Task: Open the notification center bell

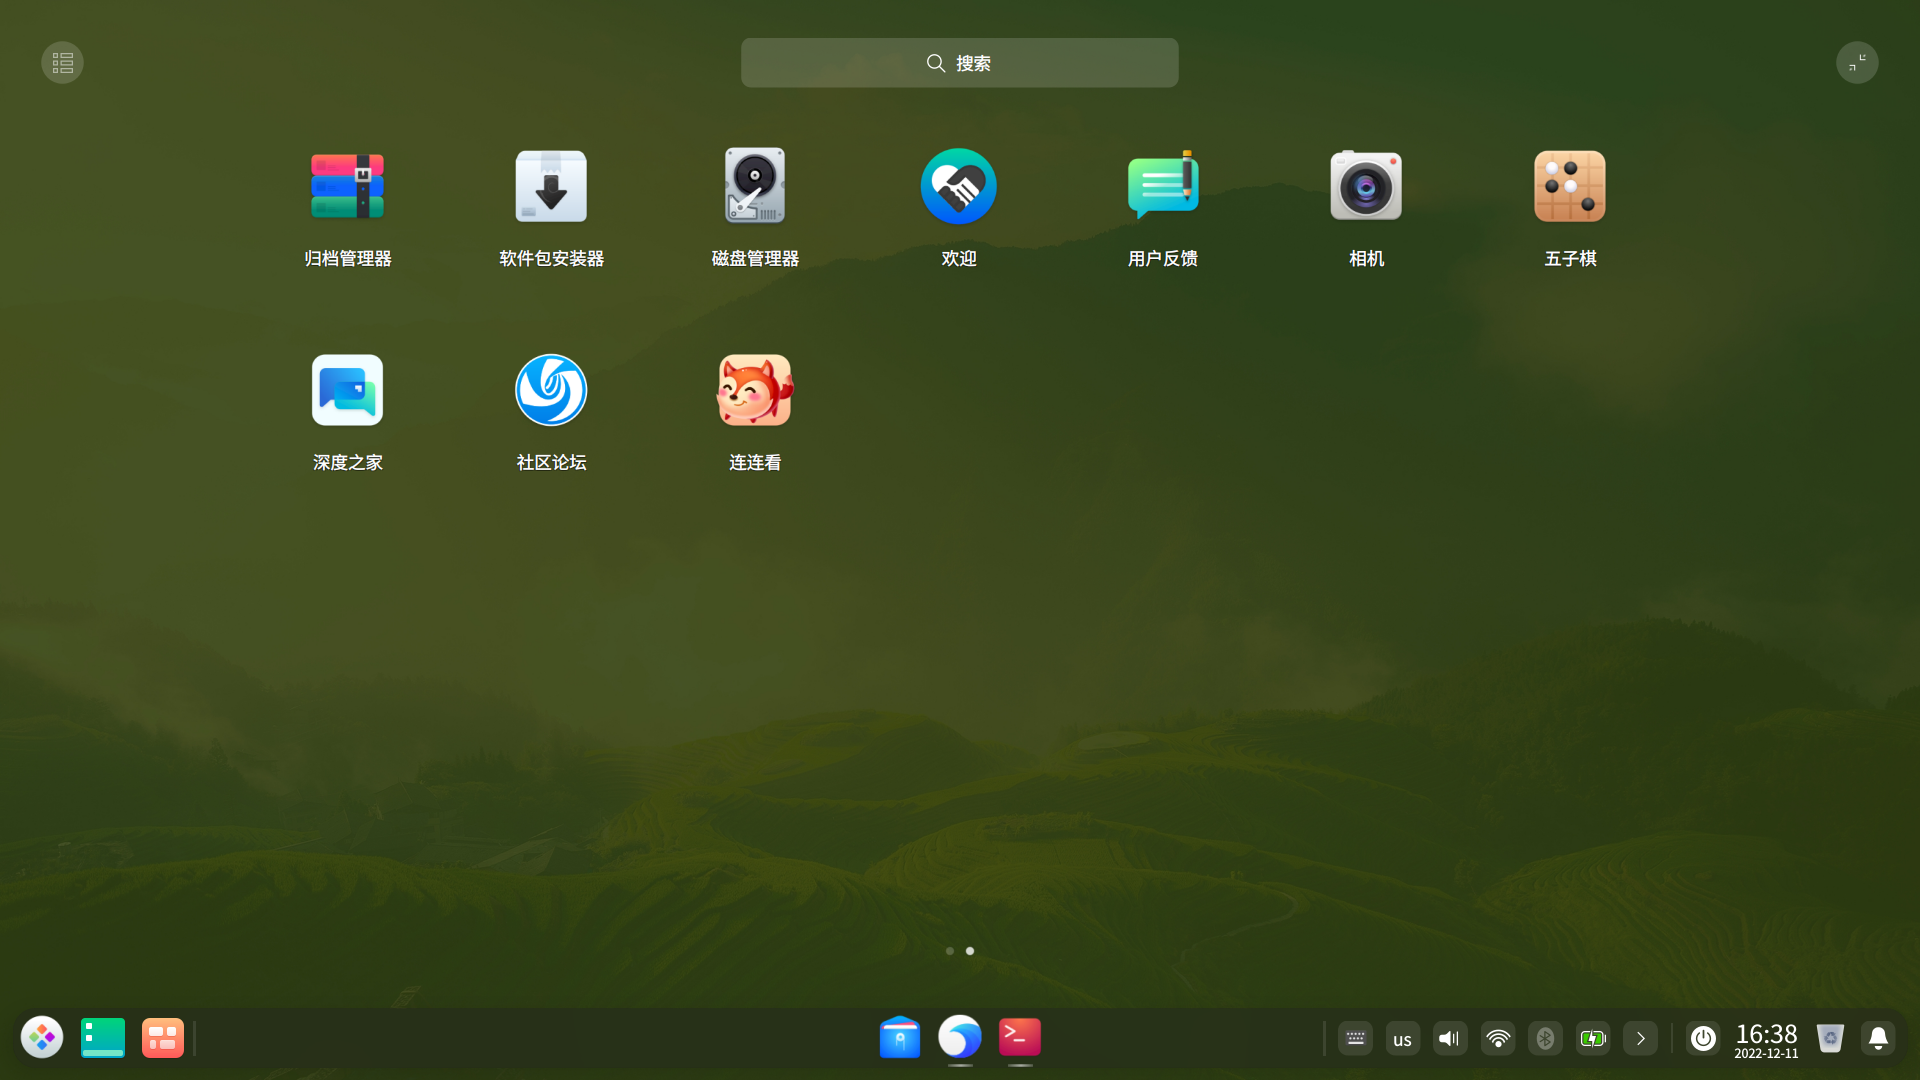Action: tap(1878, 1039)
